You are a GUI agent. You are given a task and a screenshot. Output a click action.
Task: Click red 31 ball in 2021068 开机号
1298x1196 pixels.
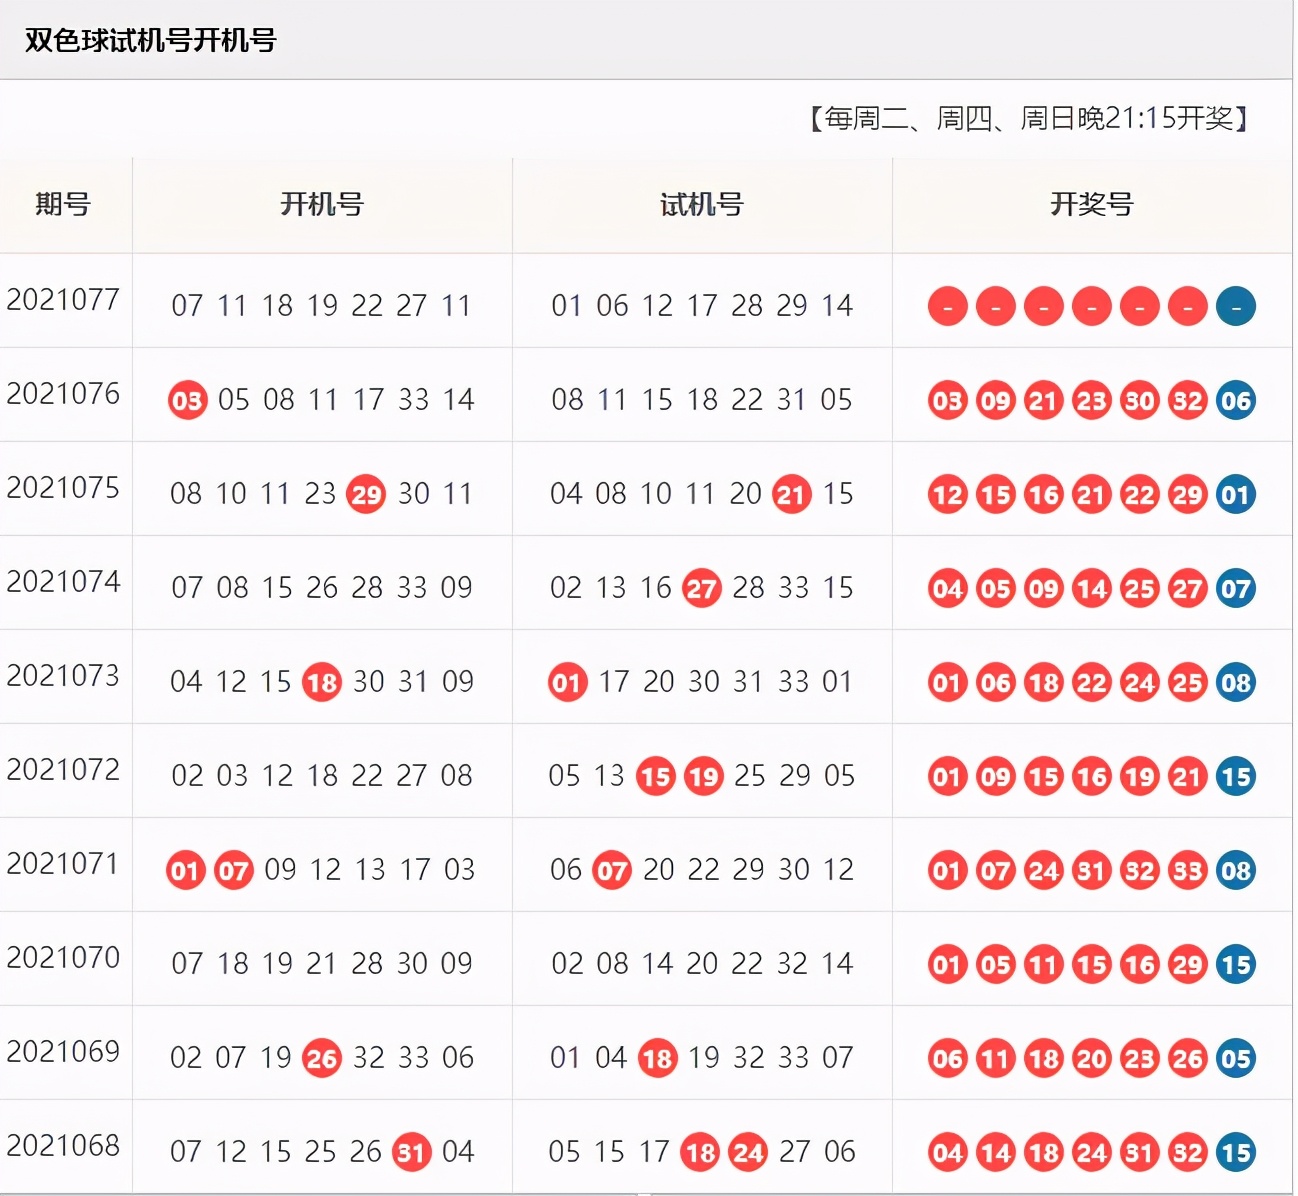[x=412, y=1152]
